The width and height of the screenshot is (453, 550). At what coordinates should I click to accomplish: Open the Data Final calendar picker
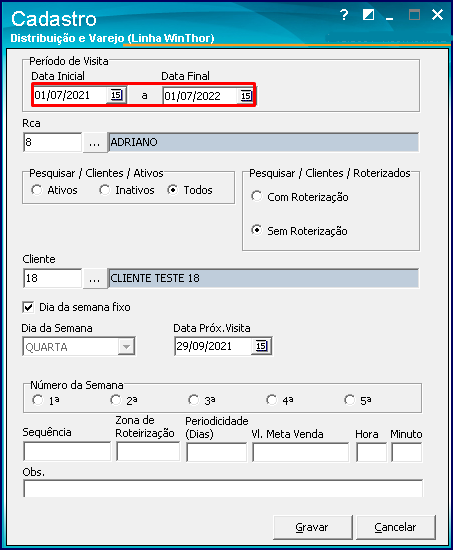[x=246, y=96]
